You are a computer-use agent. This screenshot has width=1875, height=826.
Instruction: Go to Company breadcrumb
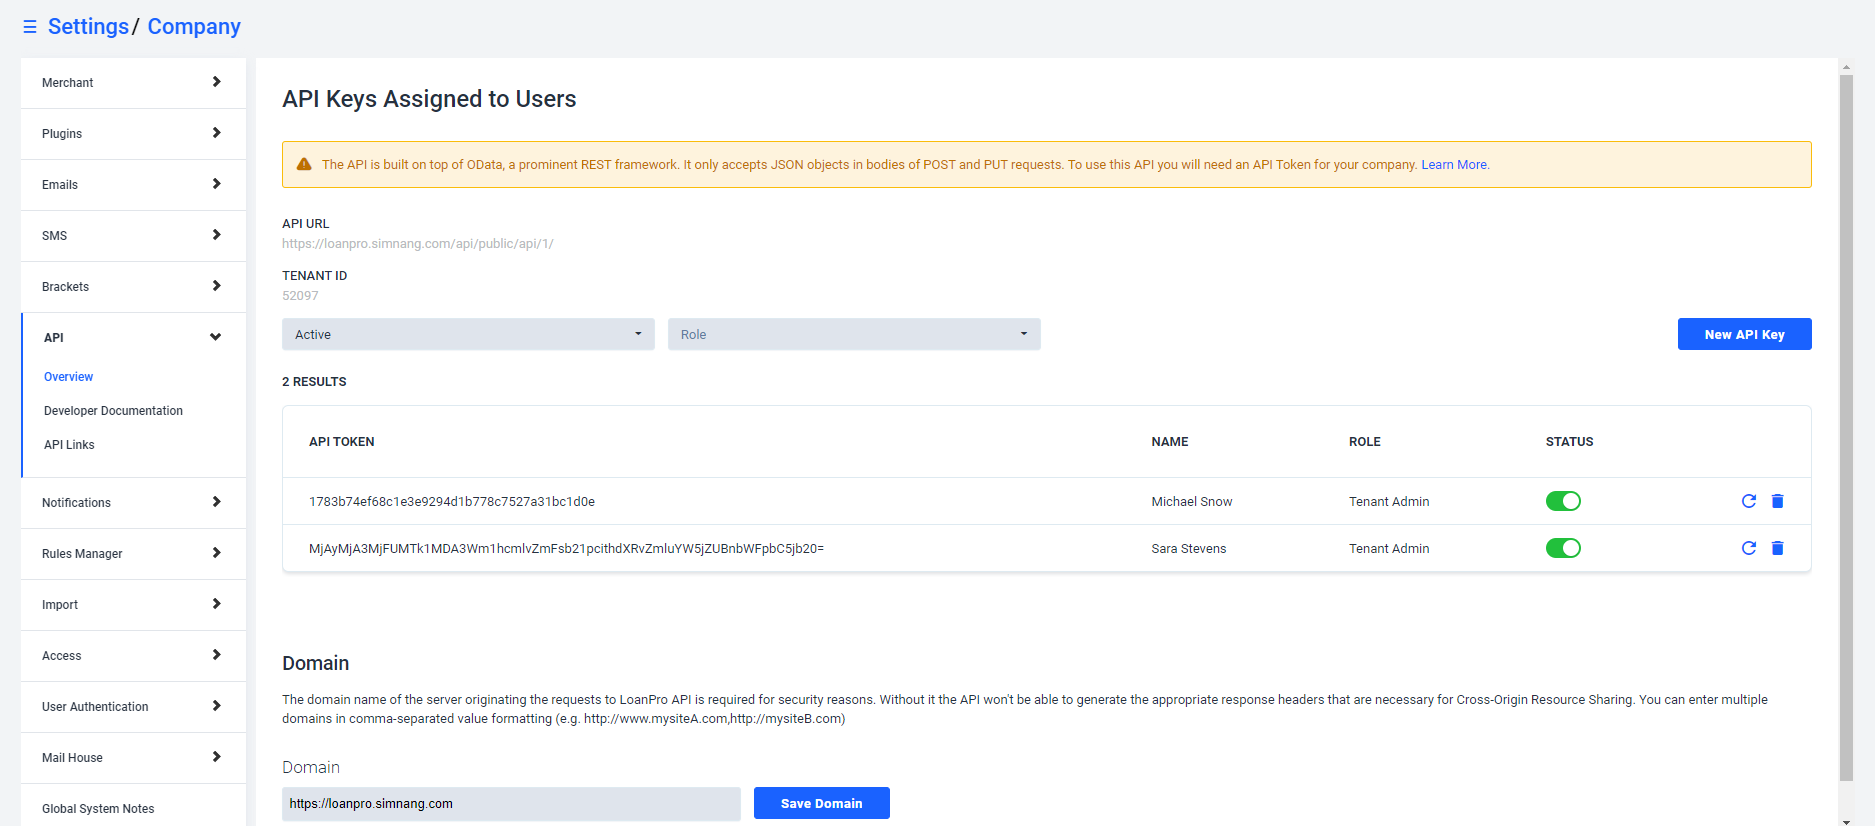point(194,27)
